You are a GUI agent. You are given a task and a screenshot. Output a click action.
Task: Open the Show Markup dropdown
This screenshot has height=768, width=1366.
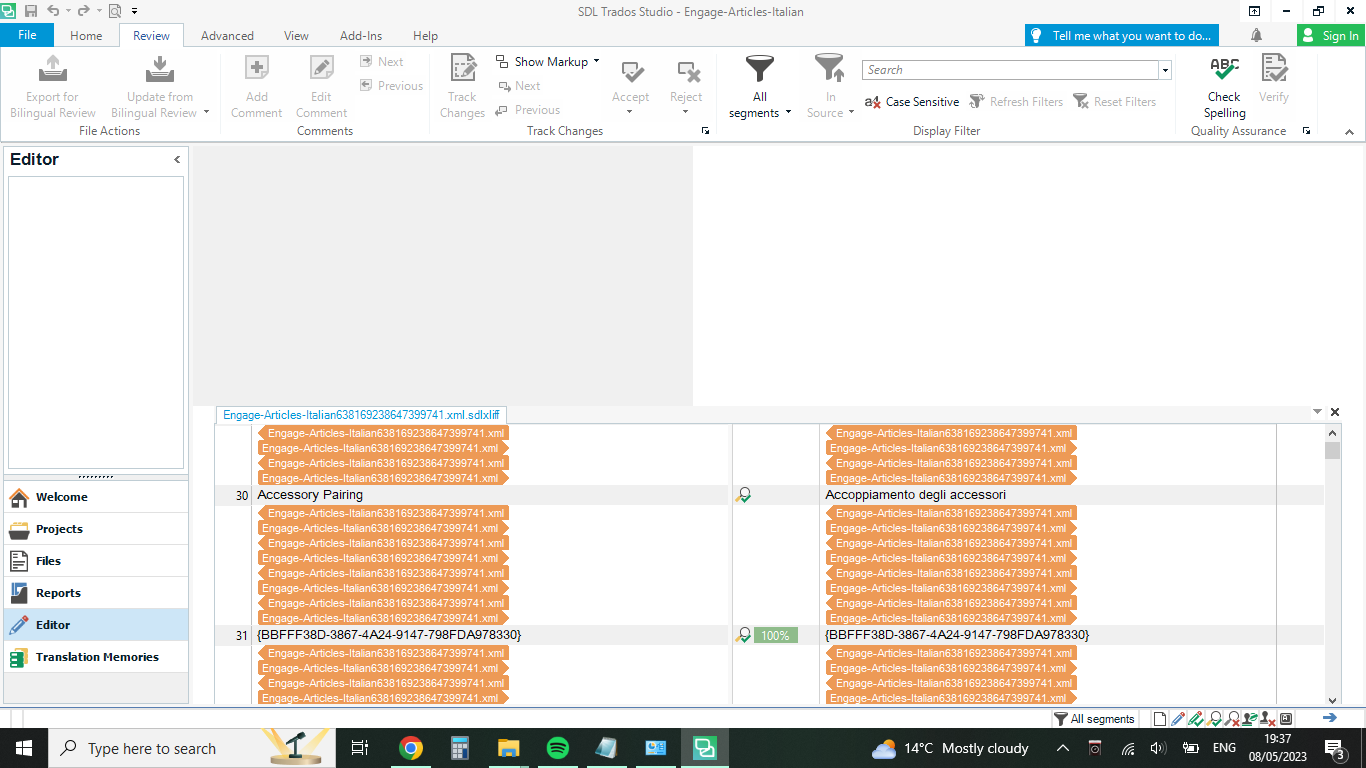548,62
